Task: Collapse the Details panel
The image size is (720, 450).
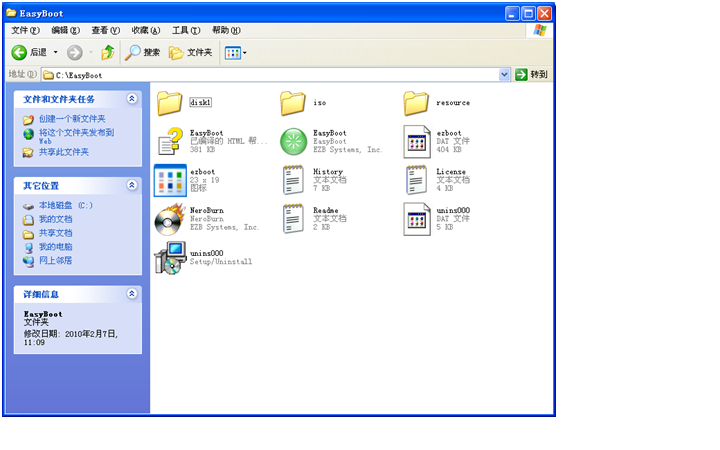Action: pyautogui.click(x=132, y=293)
